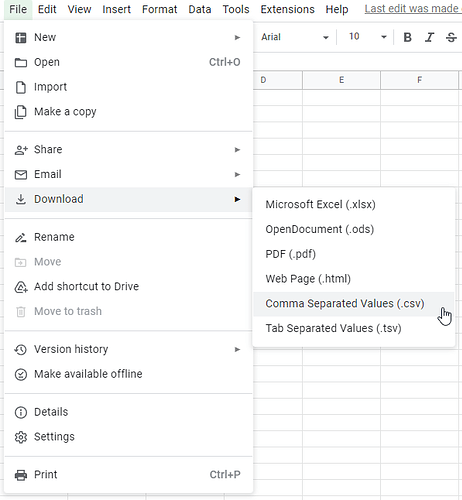Expand the Share submenu arrow
This screenshot has height=500, width=462.
(x=237, y=150)
